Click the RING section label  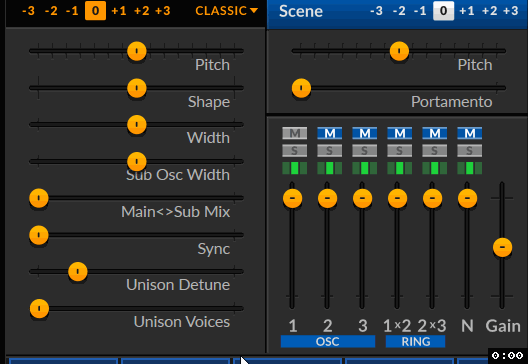point(416,341)
